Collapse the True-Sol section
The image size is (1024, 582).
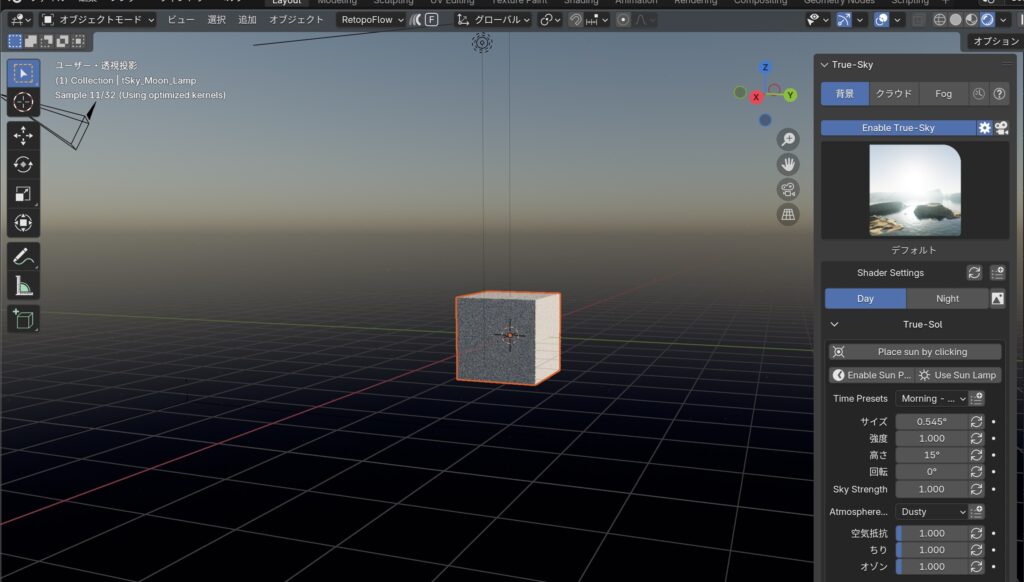click(834, 324)
